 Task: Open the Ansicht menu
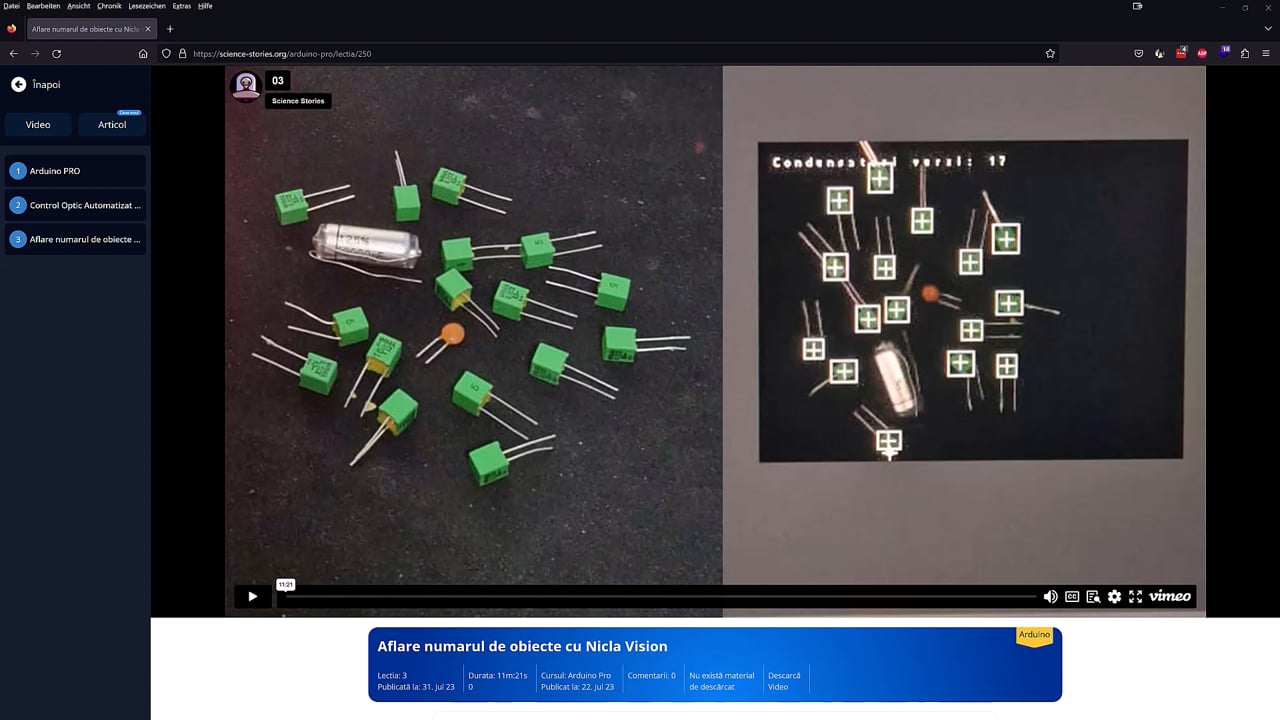79,6
